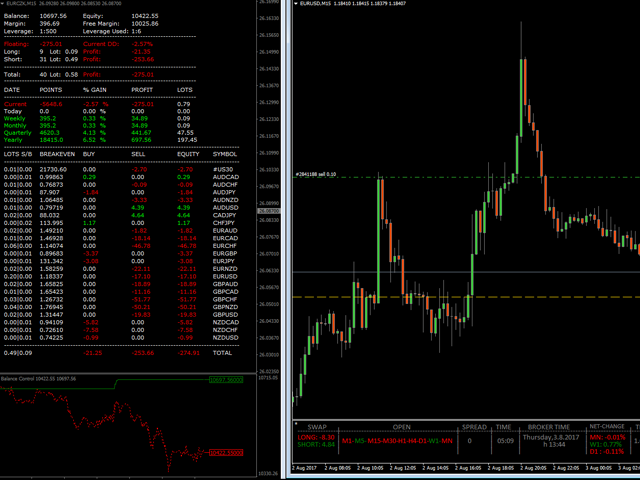This screenshot has width=640, height=480.
Task: Click the TOTAL label in bottom row
Action: click(224, 352)
